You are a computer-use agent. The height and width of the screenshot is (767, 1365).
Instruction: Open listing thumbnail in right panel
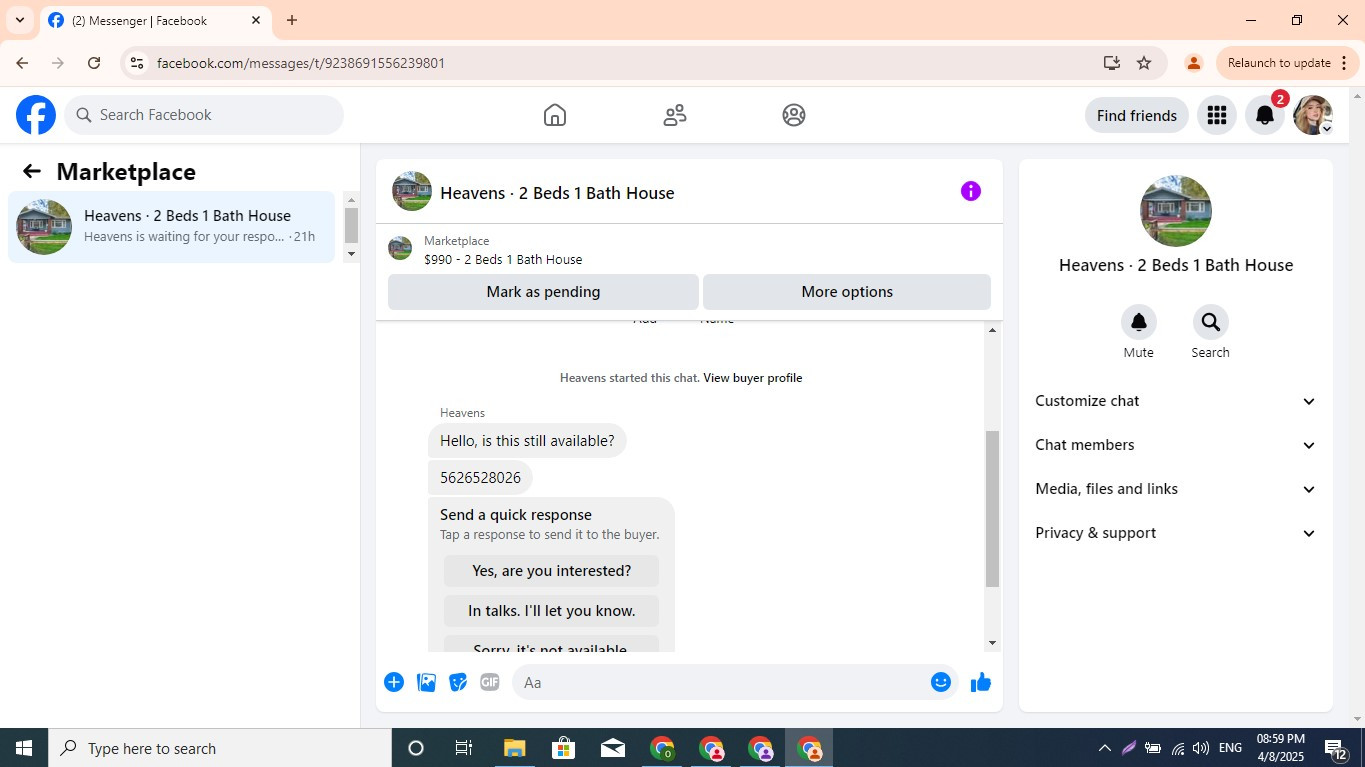(1176, 211)
